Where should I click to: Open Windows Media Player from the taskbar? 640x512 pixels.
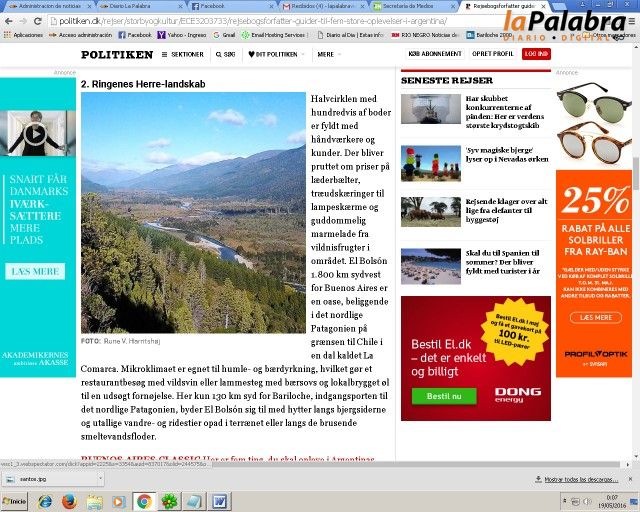[x=119, y=501]
